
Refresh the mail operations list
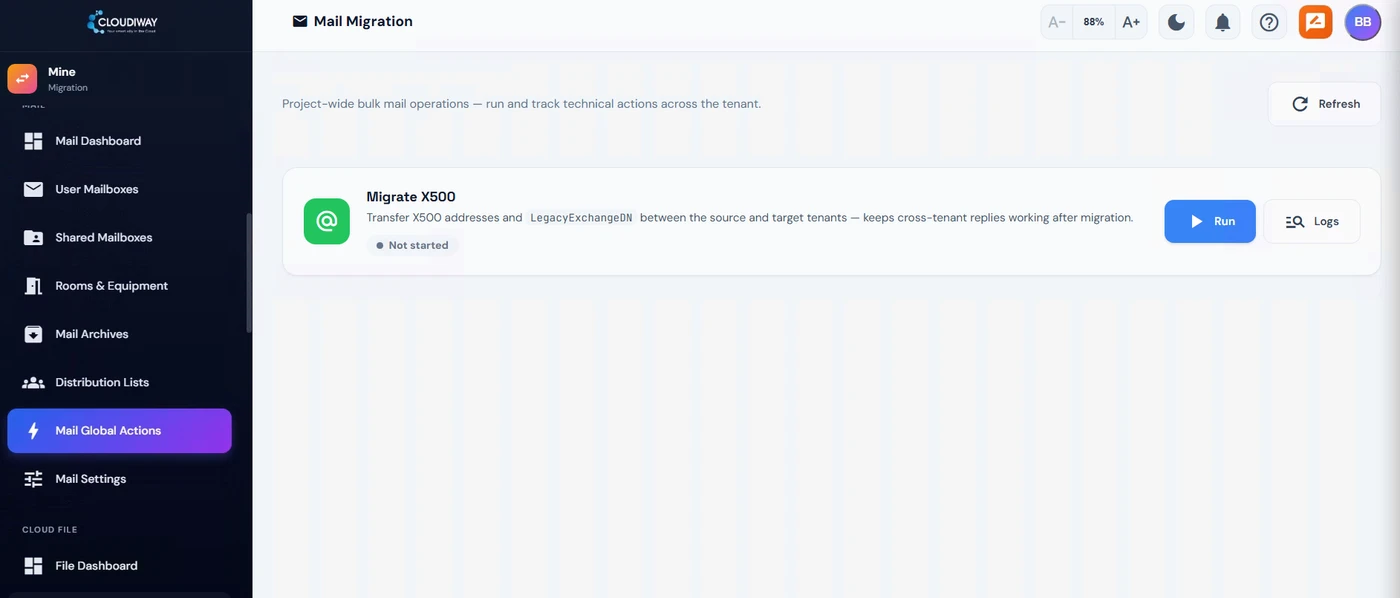pos(1324,104)
